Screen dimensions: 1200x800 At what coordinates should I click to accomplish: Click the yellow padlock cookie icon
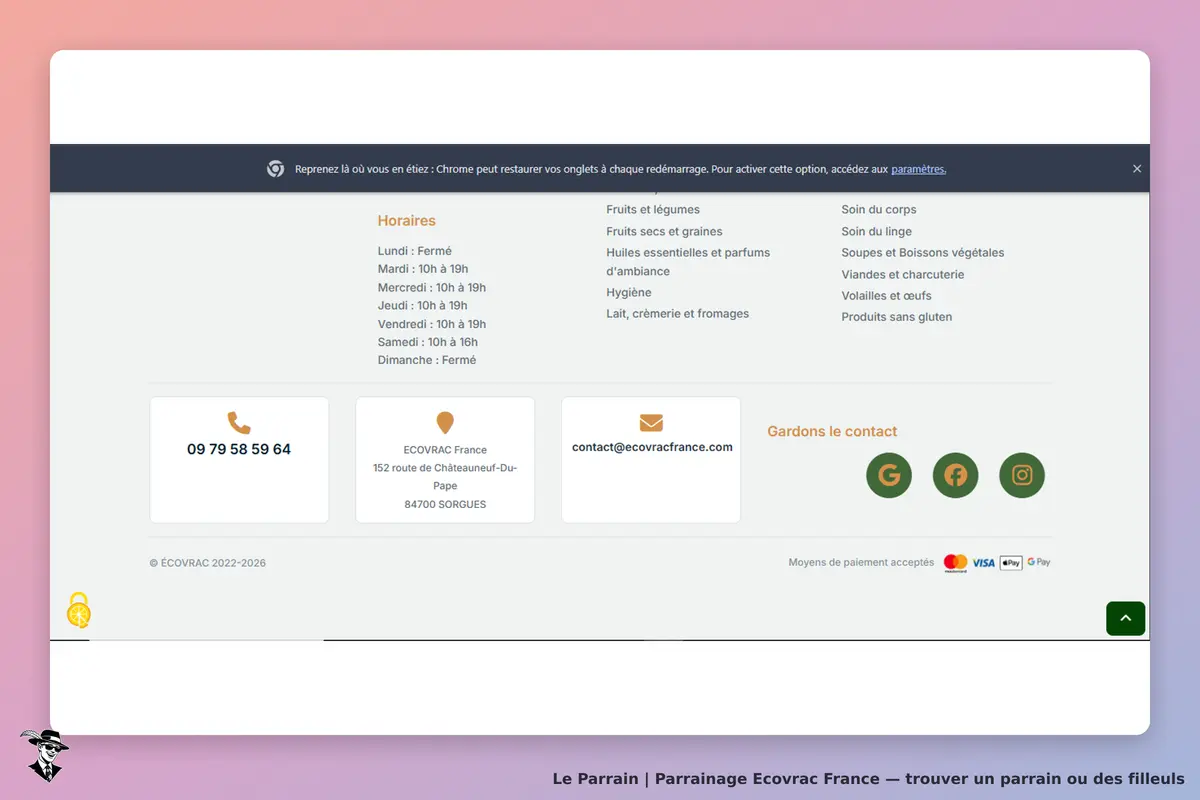pos(79,610)
